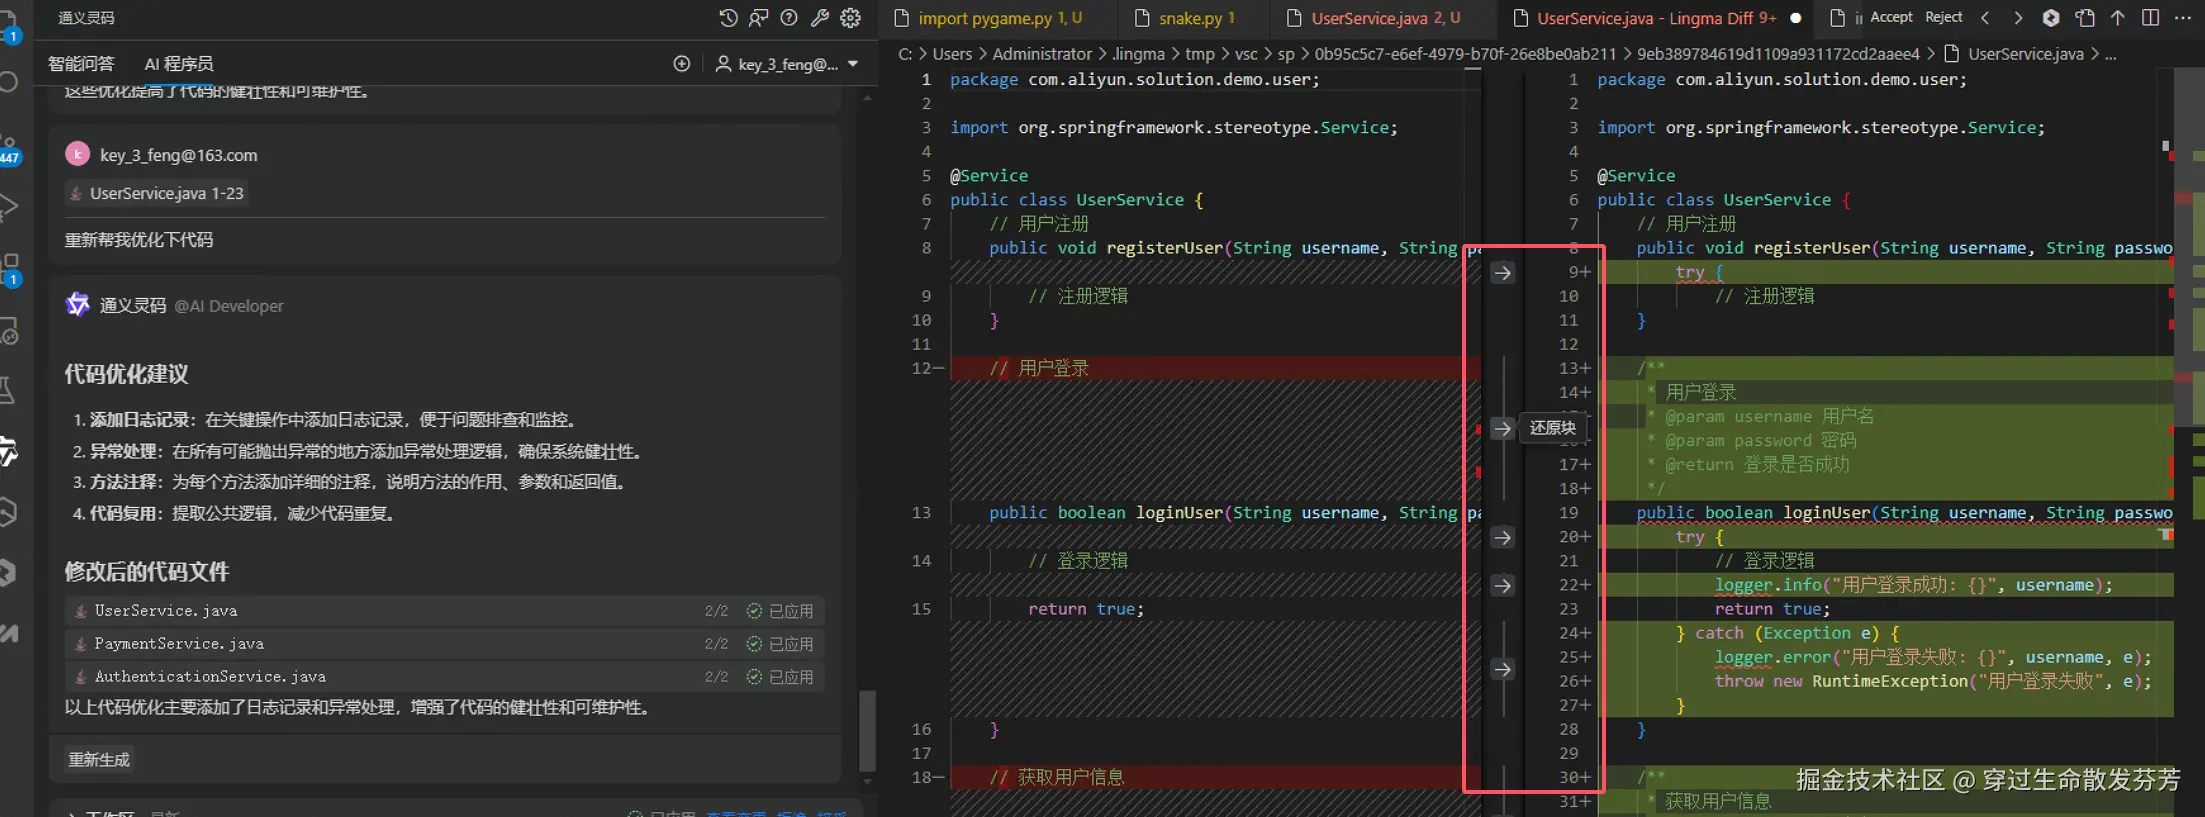This screenshot has width=2205, height=817.
Task: Click the chat panel vertical scrollbar
Action: coord(867,730)
